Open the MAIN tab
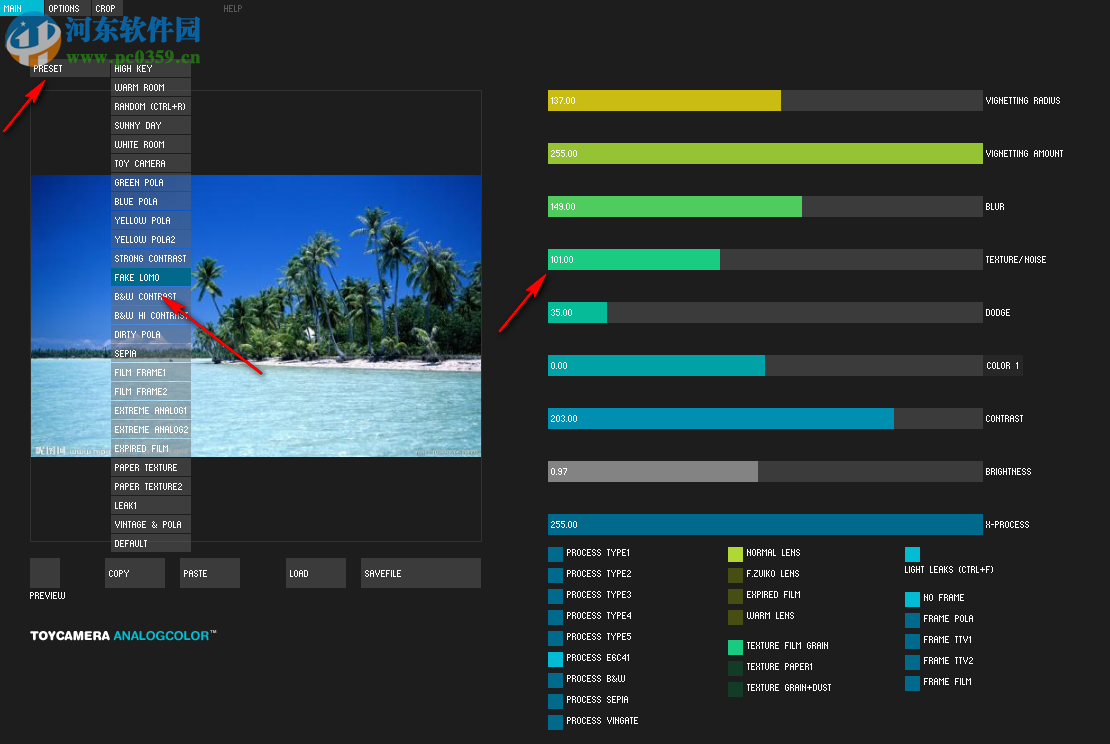The height and width of the screenshot is (744, 1110). pyautogui.click(x=21, y=8)
